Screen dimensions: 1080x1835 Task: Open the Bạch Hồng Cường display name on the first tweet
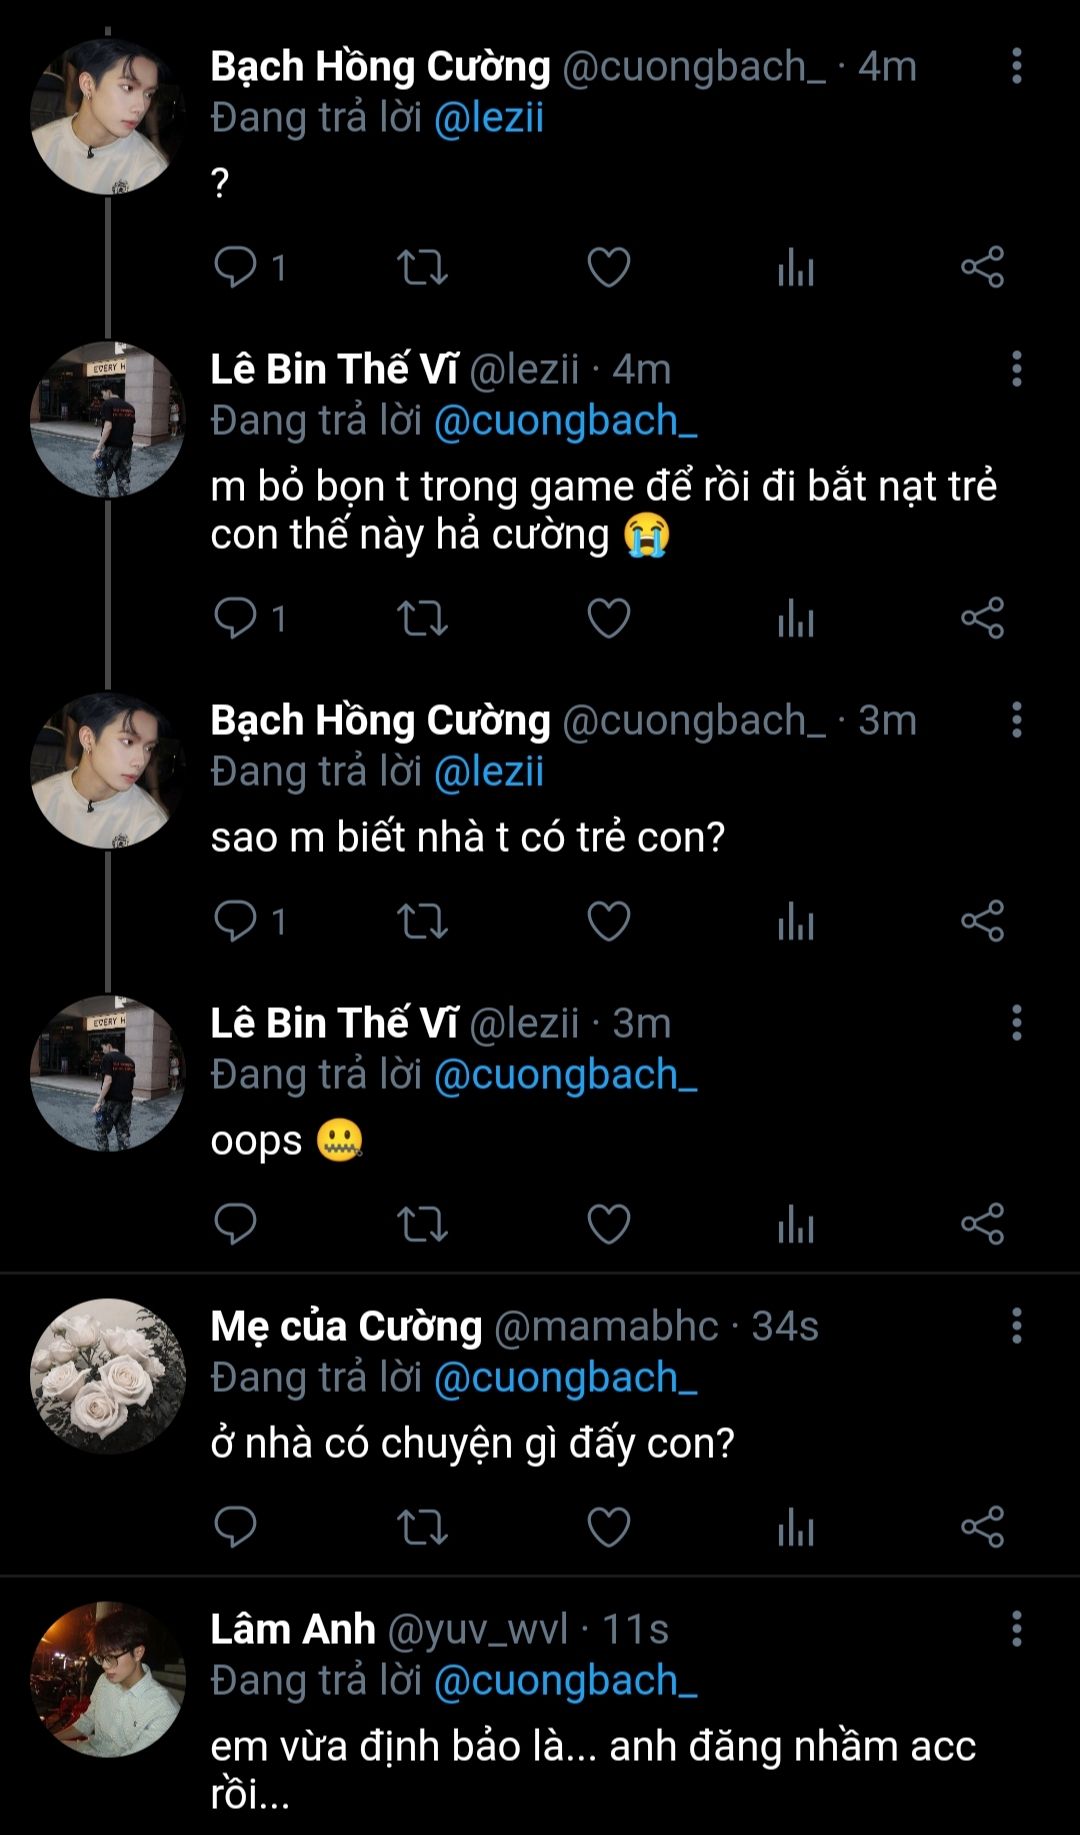(x=380, y=66)
